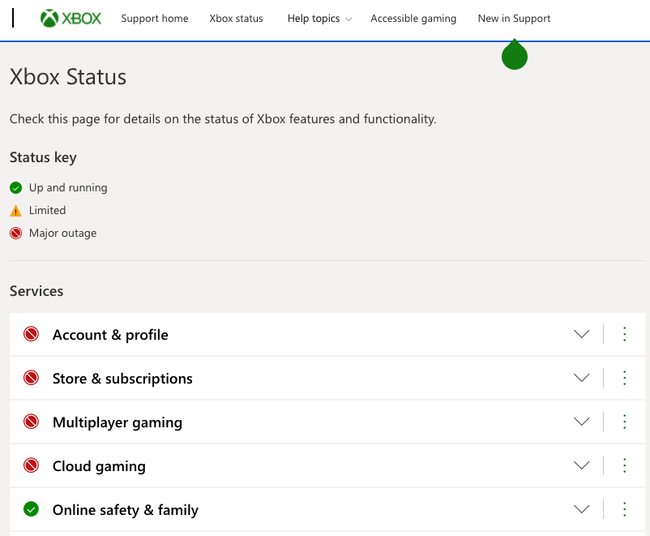Open more options for Multiplayer gaming

(625, 422)
